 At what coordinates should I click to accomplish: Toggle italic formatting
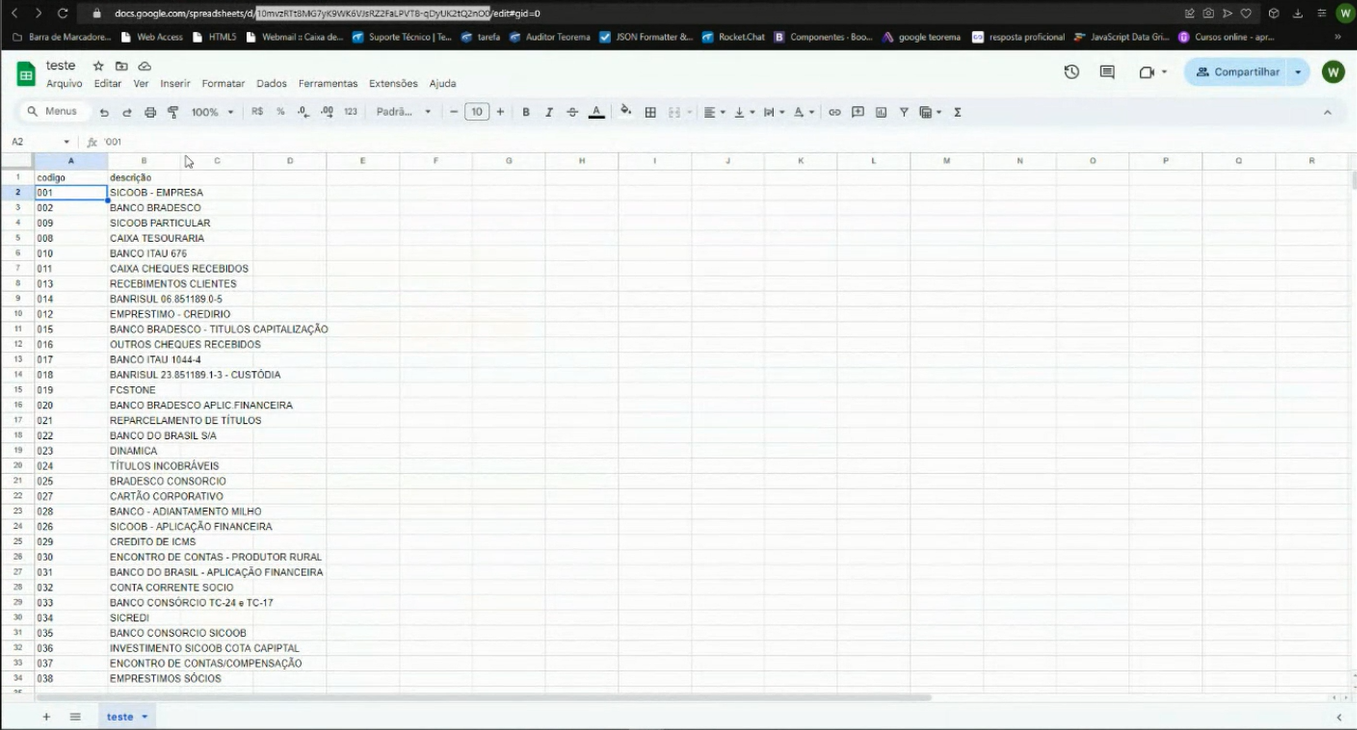click(x=549, y=112)
